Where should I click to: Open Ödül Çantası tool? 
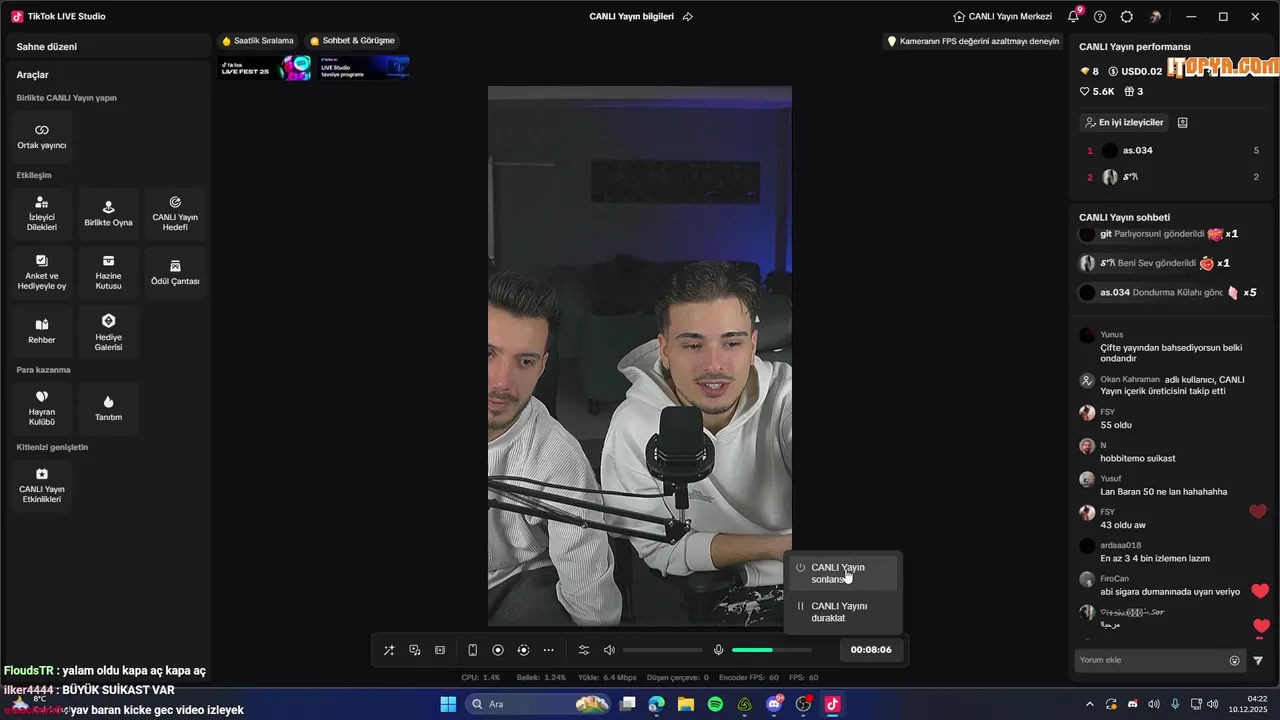175,273
